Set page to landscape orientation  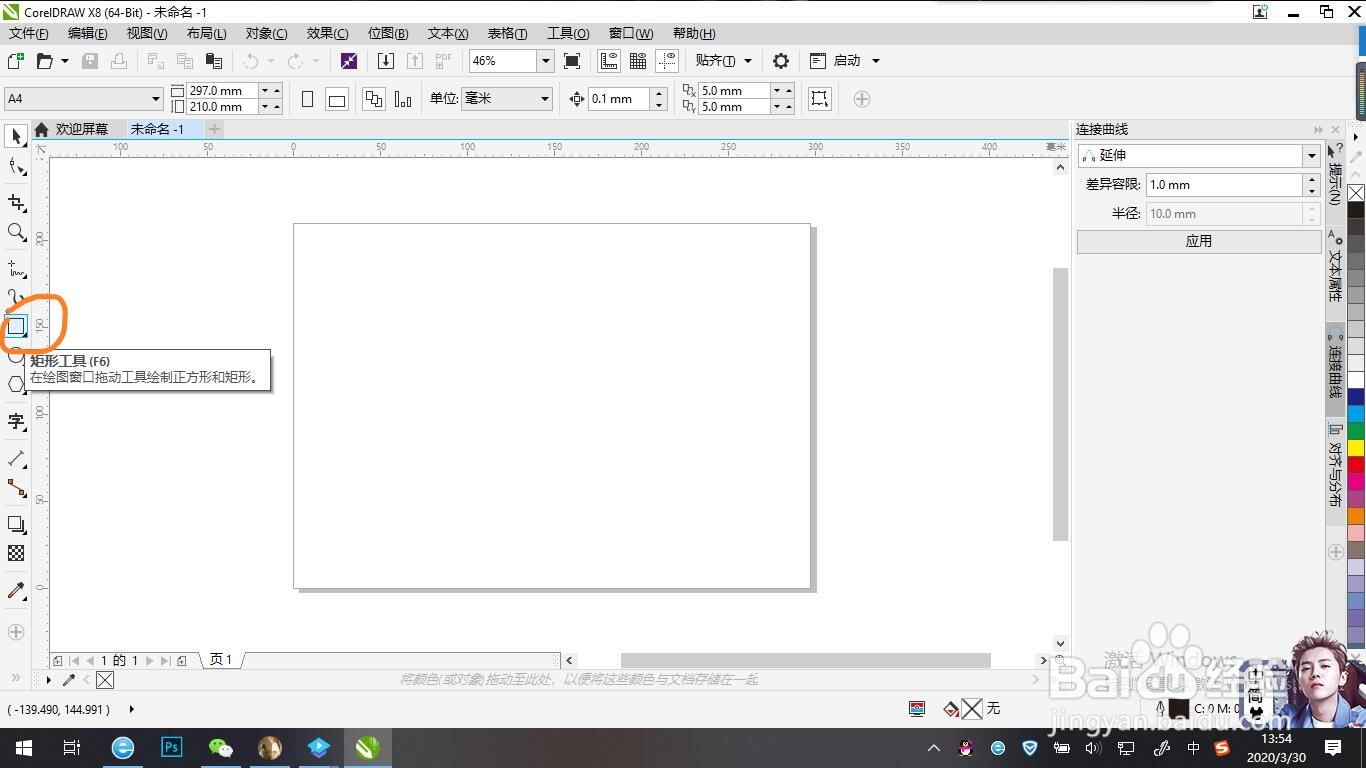(x=337, y=99)
